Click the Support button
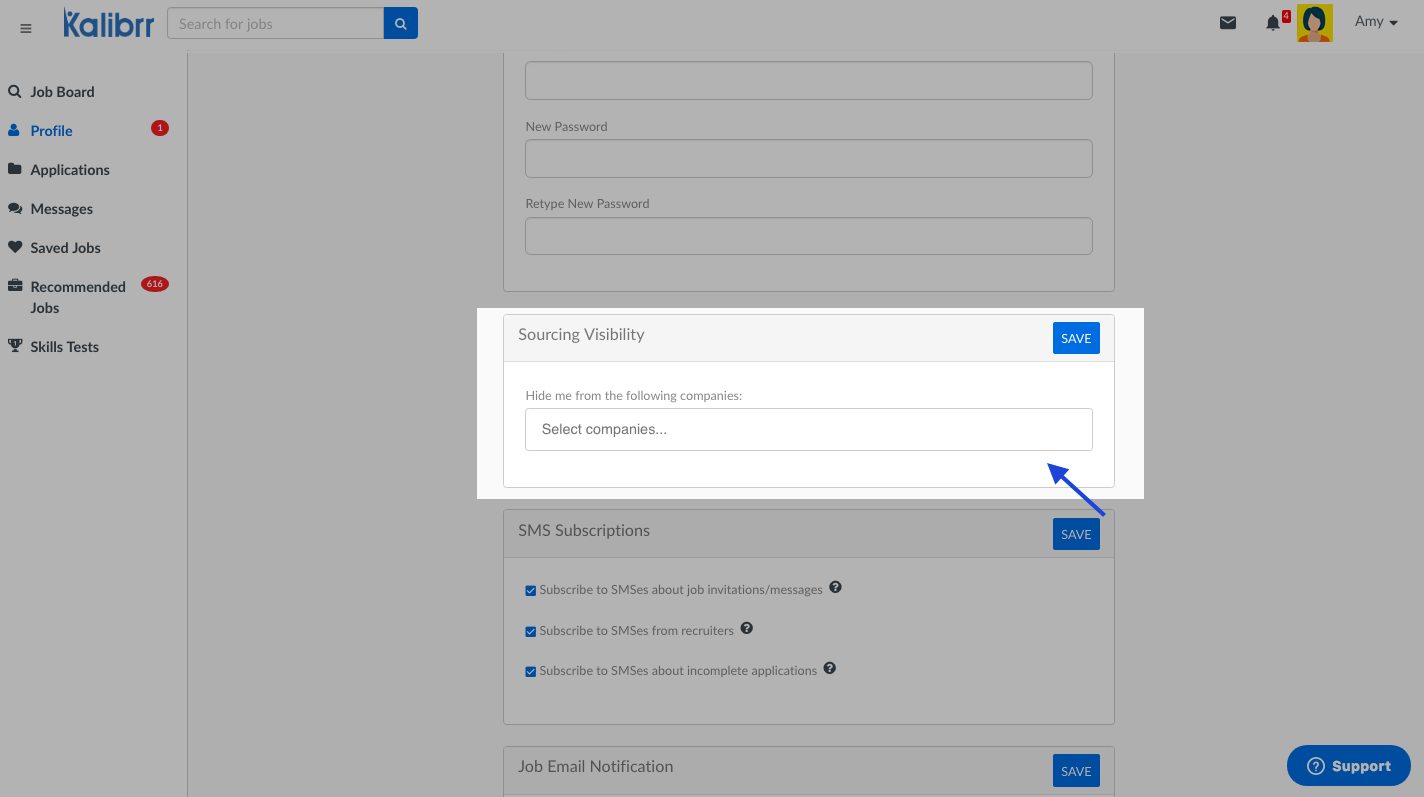Screen dimensions: 1424x797 point(1348,766)
